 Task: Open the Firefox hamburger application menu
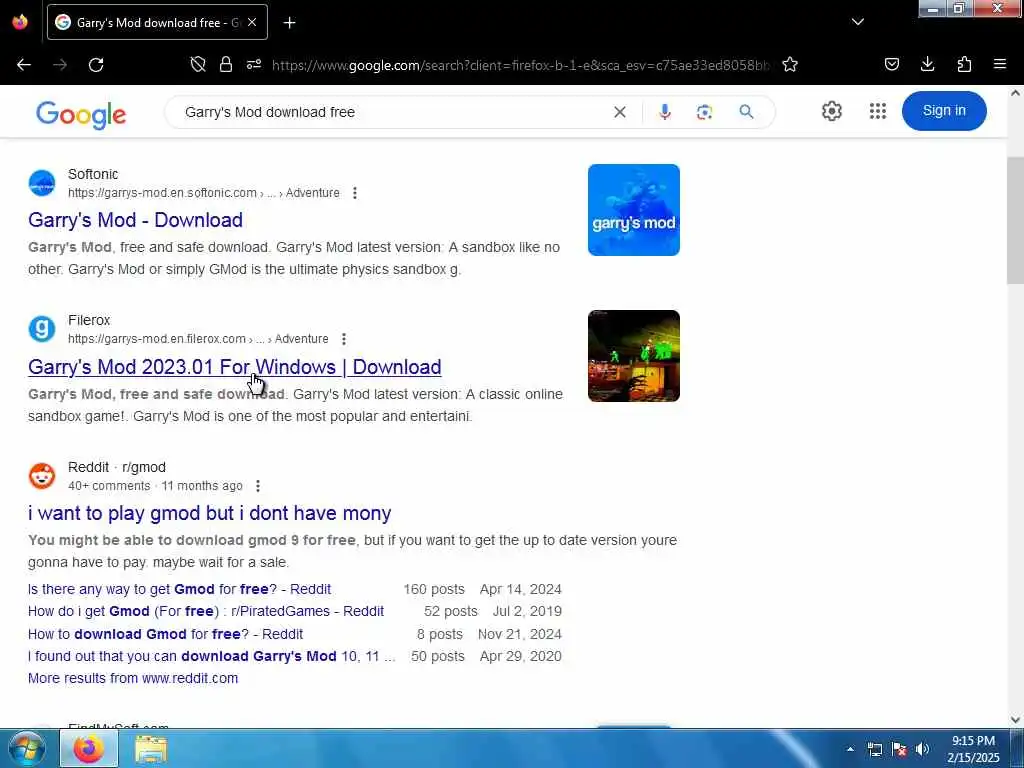999,64
